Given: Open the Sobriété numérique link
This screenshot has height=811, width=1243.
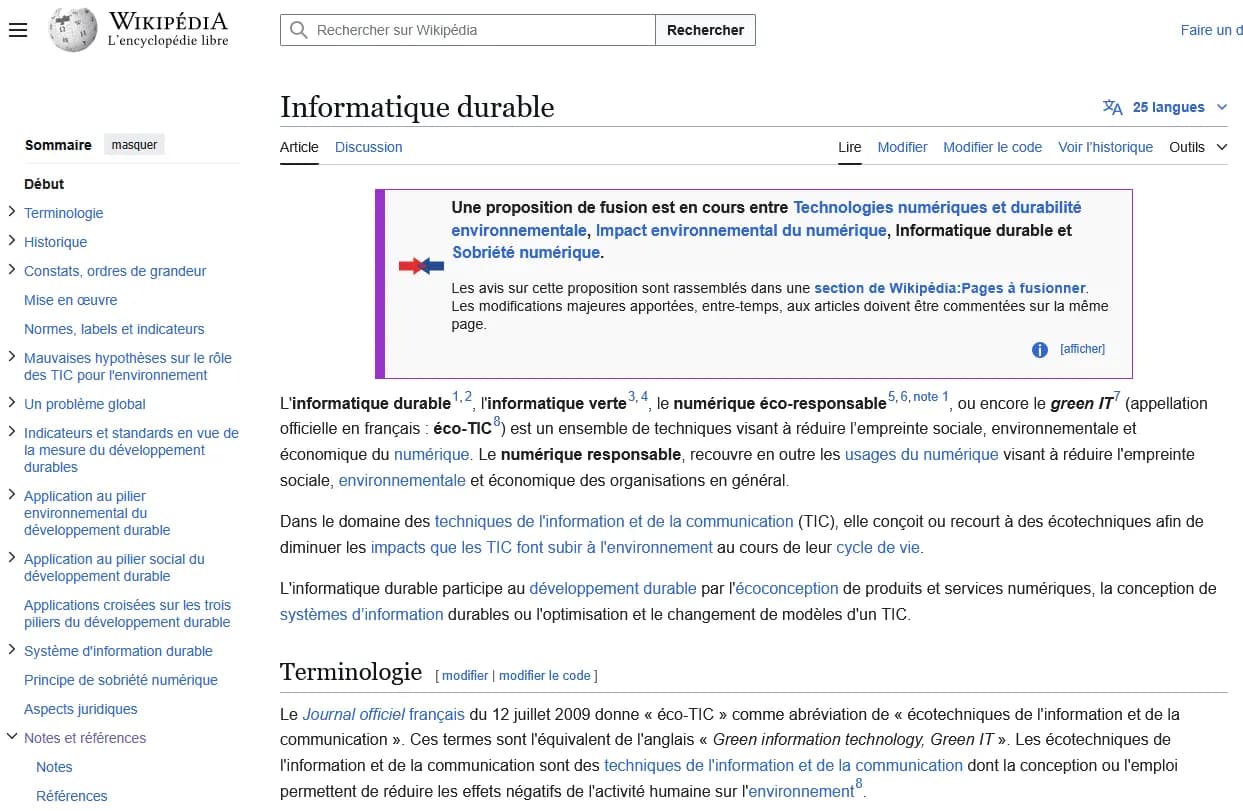Looking at the screenshot, I should coord(526,252).
